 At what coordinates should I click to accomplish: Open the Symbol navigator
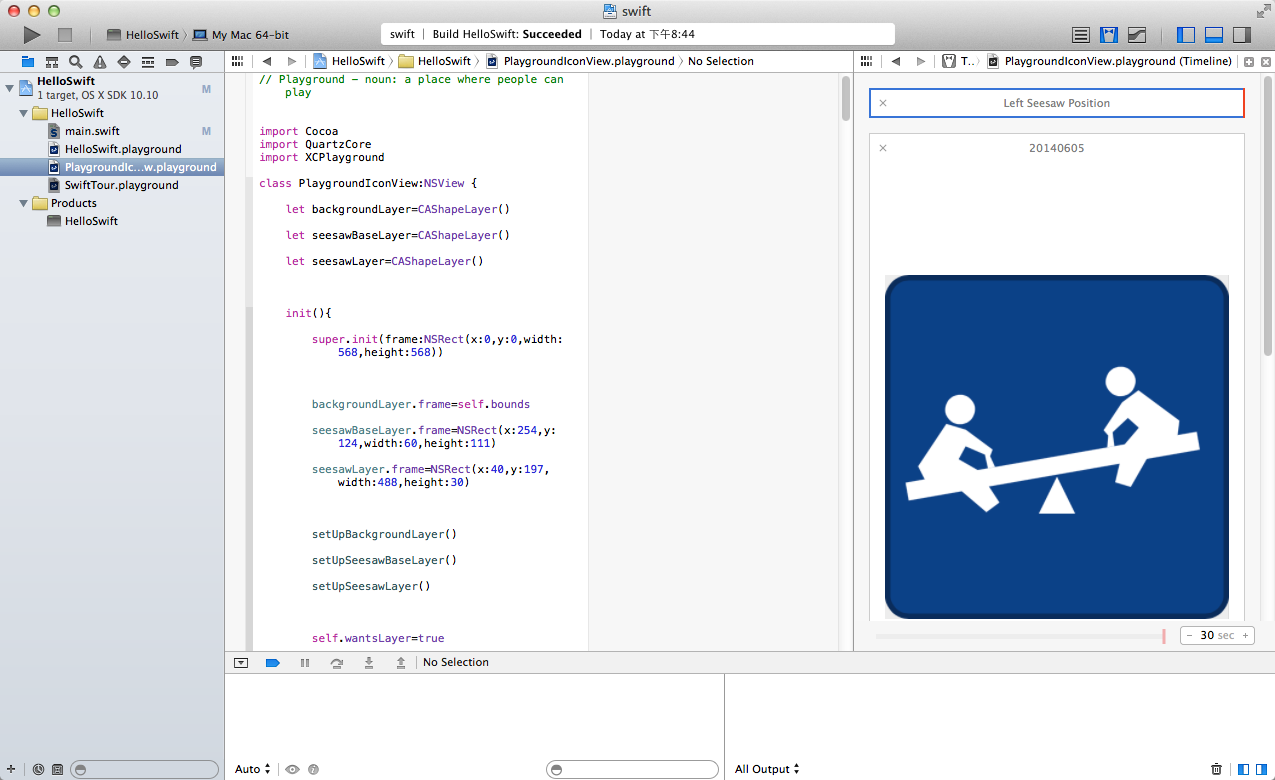(51, 61)
